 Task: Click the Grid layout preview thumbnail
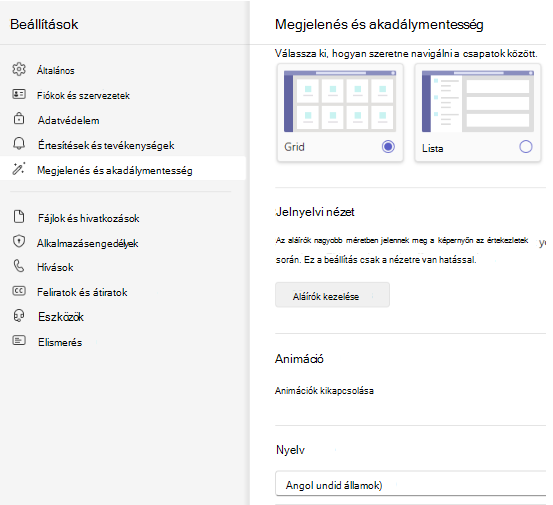click(340, 101)
